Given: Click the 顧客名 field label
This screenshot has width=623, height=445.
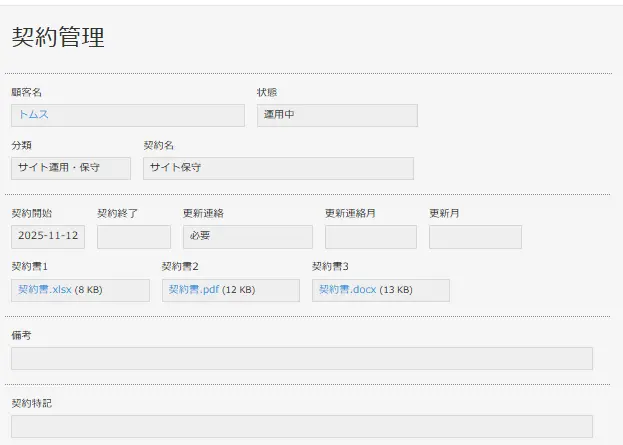Looking at the screenshot, I should tap(26, 93).
